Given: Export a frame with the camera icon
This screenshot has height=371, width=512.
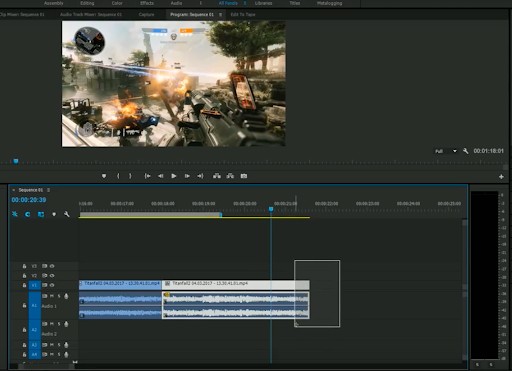Looking at the screenshot, I should pyautogui.click(x=244, y=176).
